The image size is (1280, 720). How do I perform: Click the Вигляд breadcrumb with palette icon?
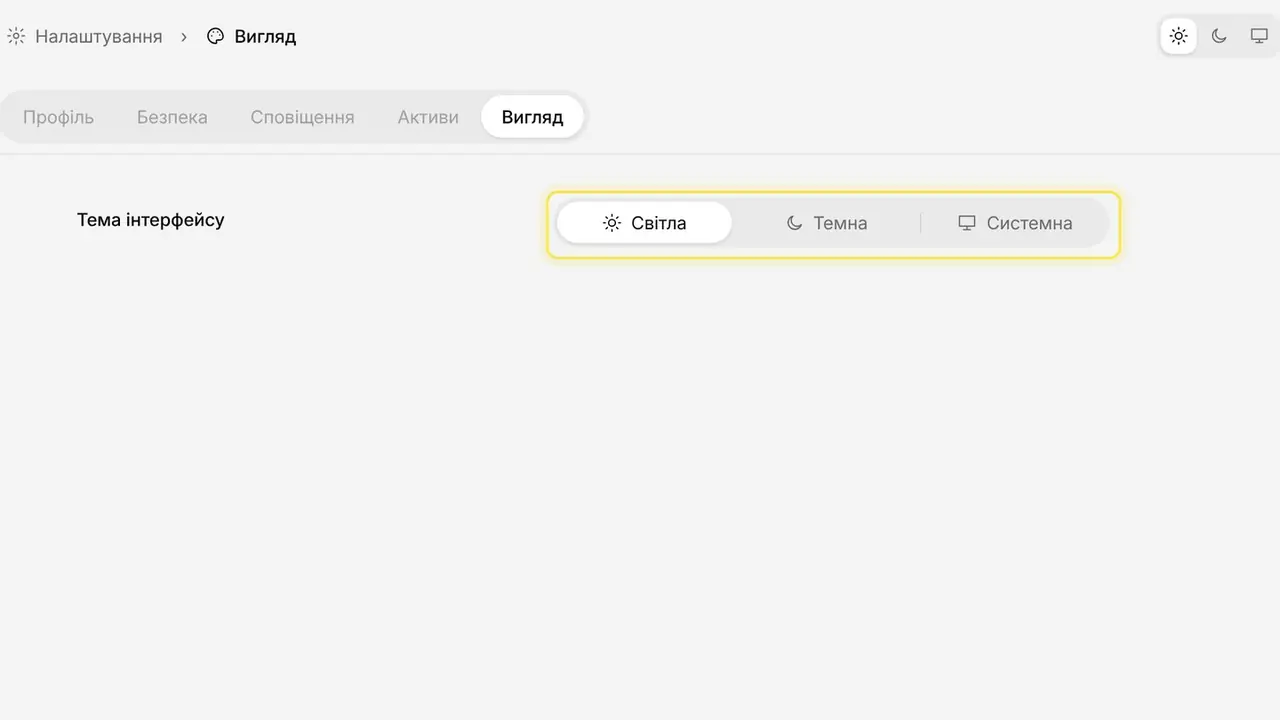[251, 37]
